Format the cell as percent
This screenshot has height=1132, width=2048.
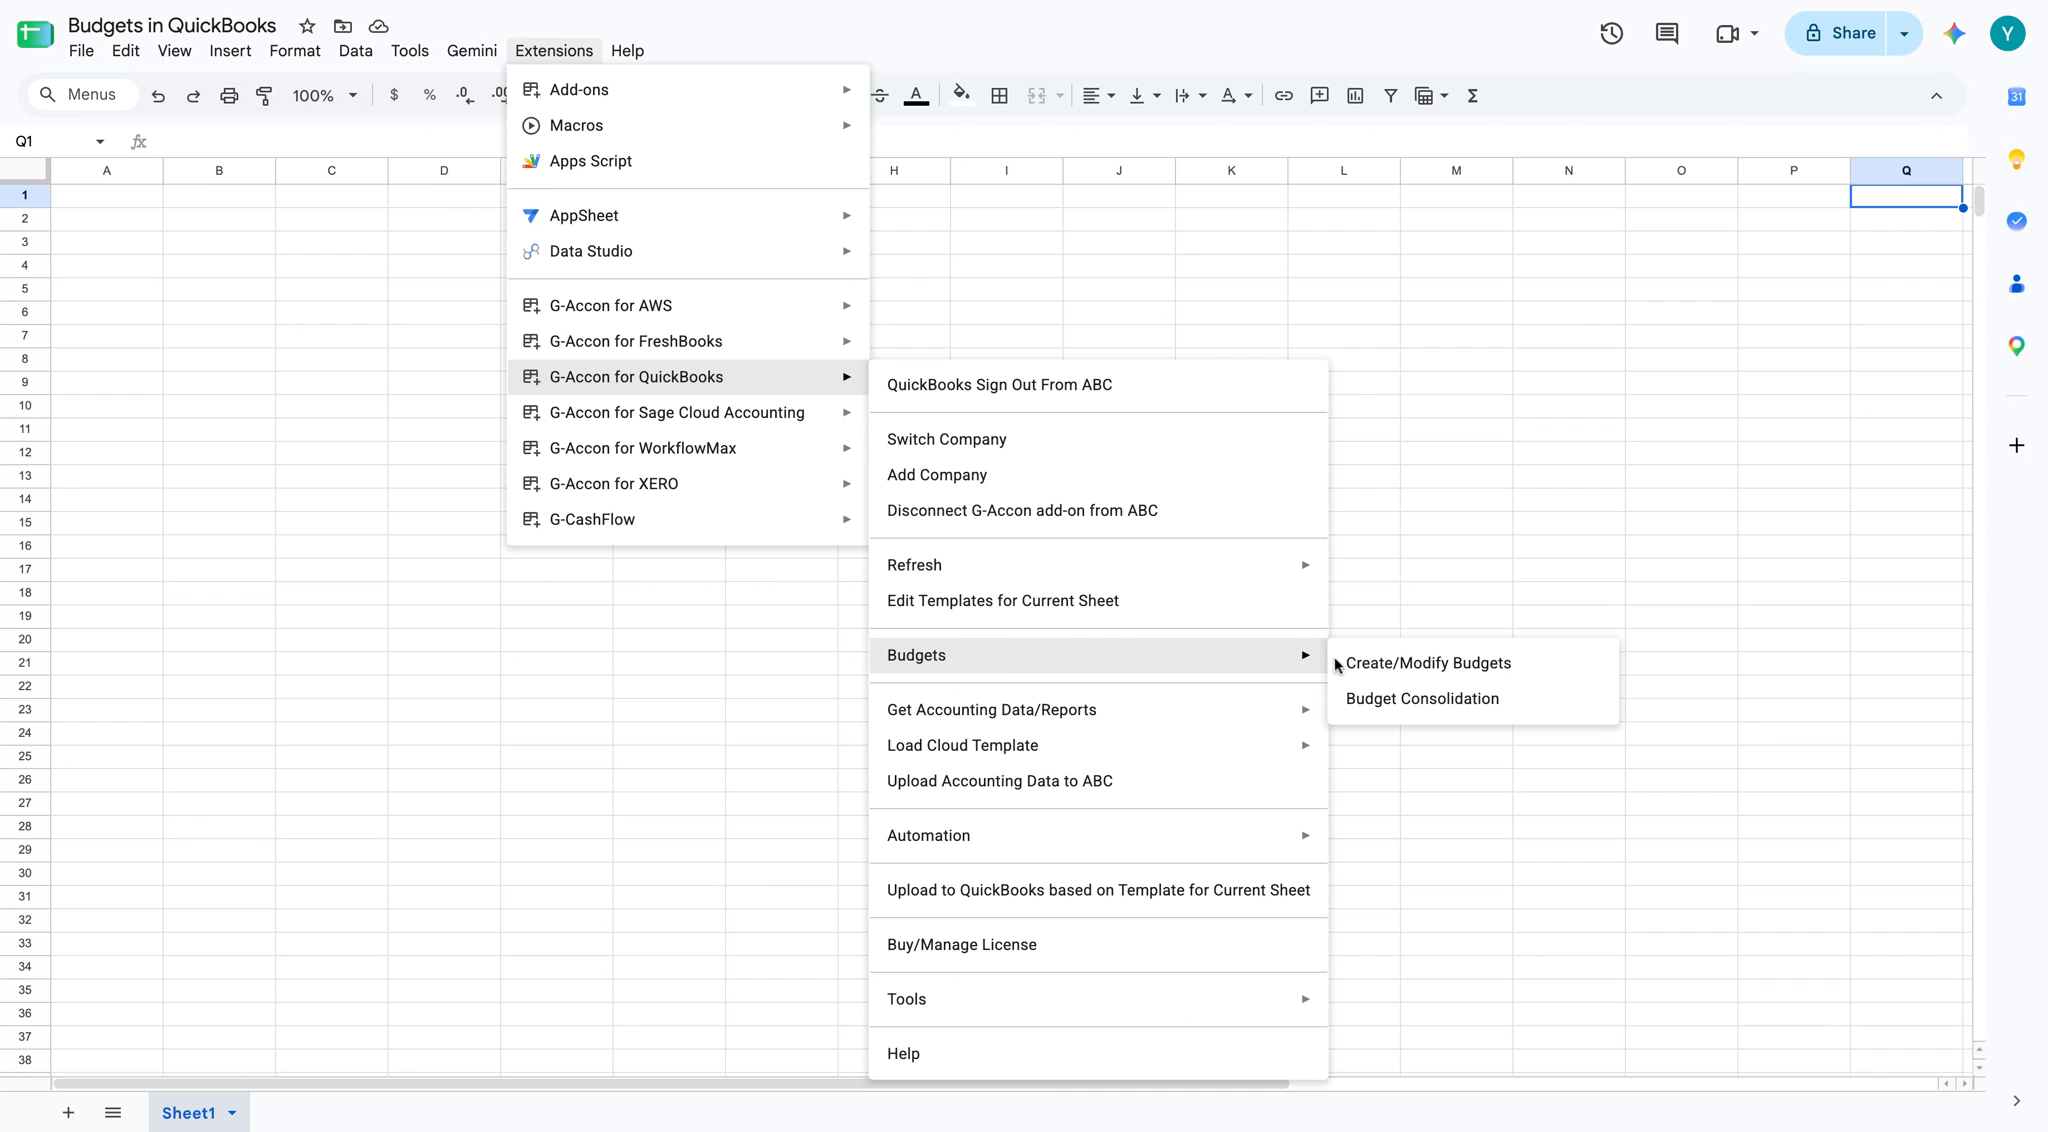429,95
